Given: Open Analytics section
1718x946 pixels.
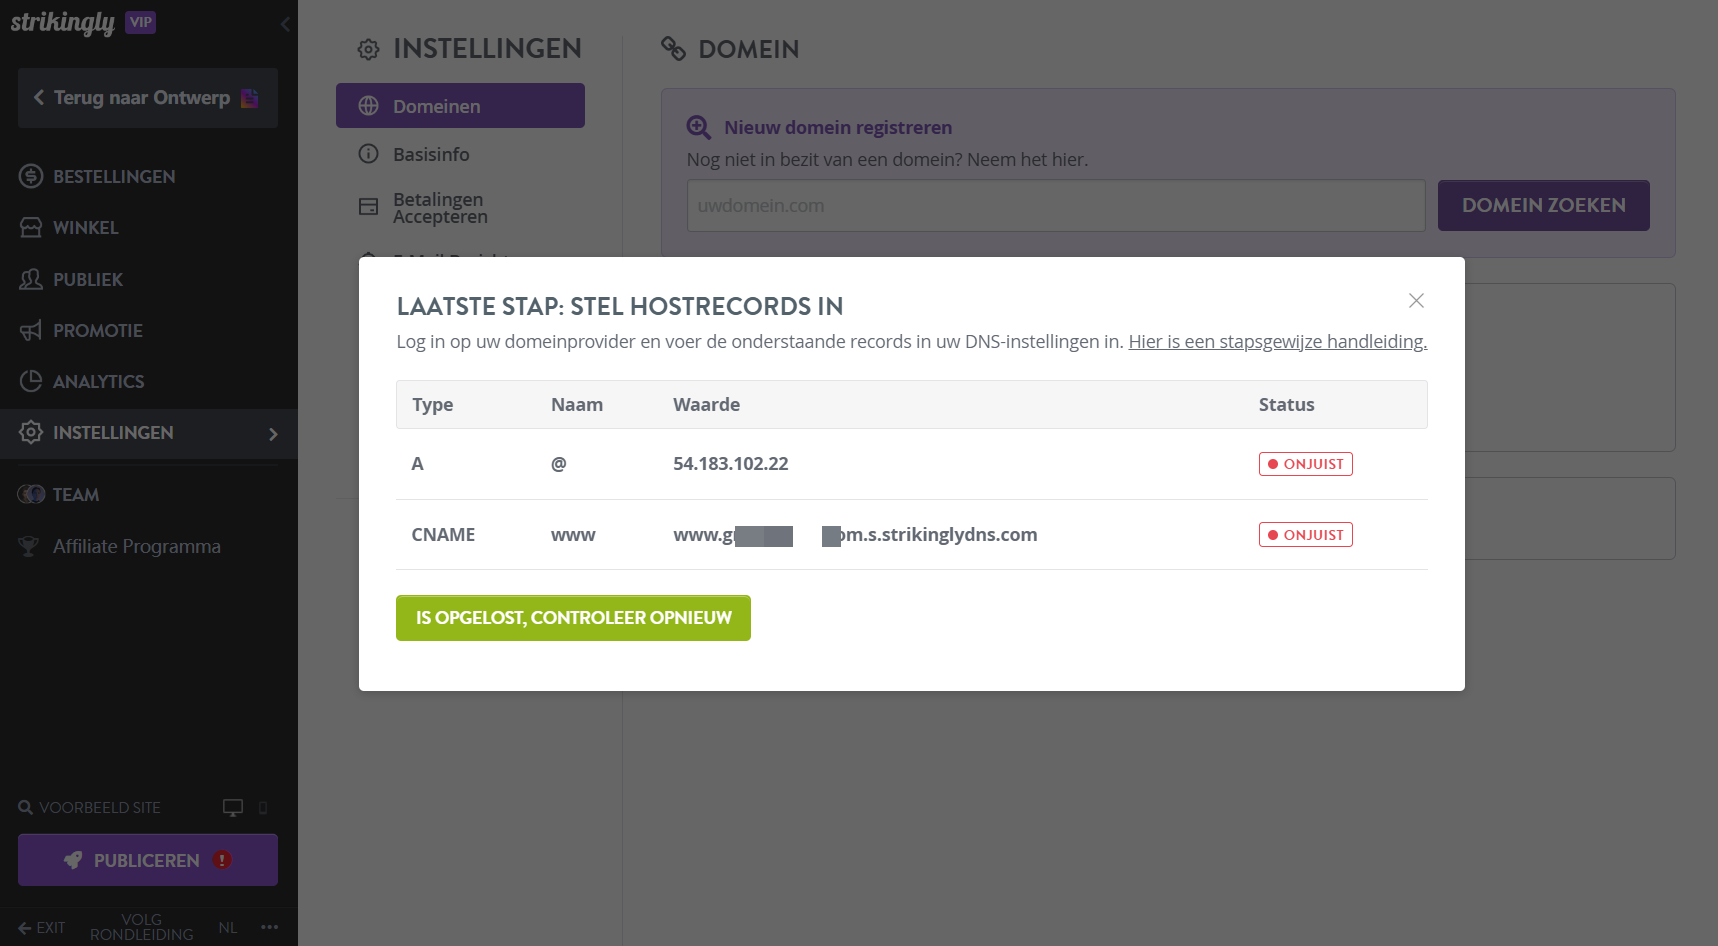Looking at the screenshot, I should tap(98, 382).
